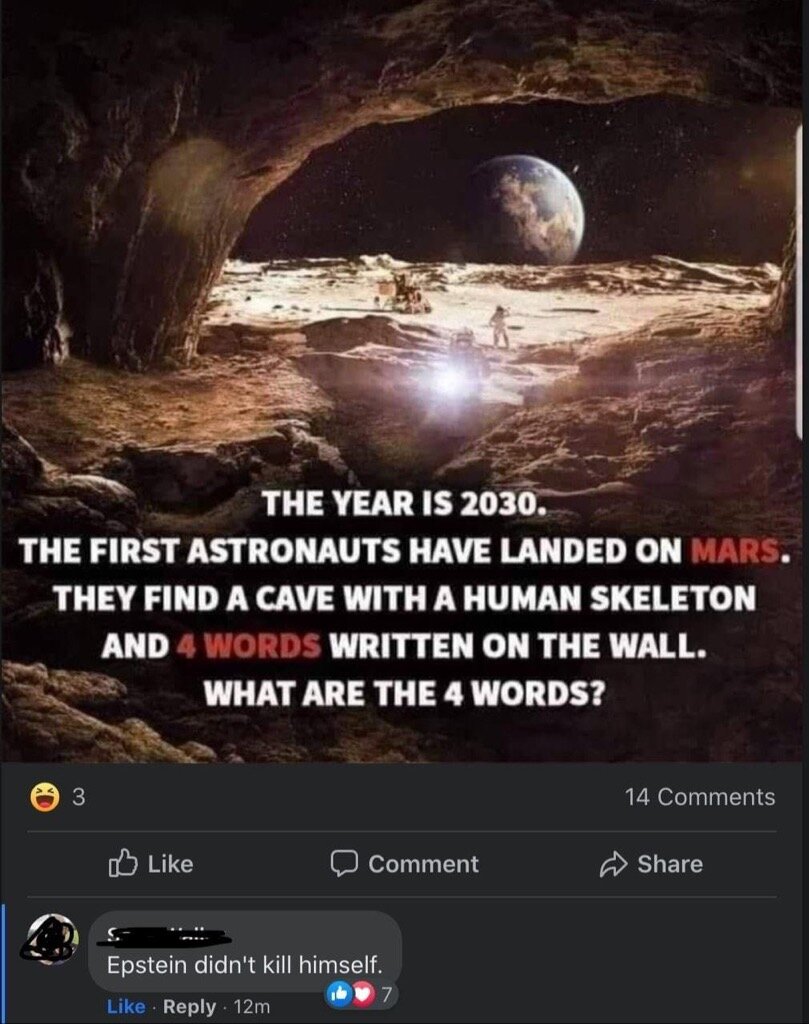Click the Share button label
The height and width of the screenshot is (1024, 809).
point(670,864)
